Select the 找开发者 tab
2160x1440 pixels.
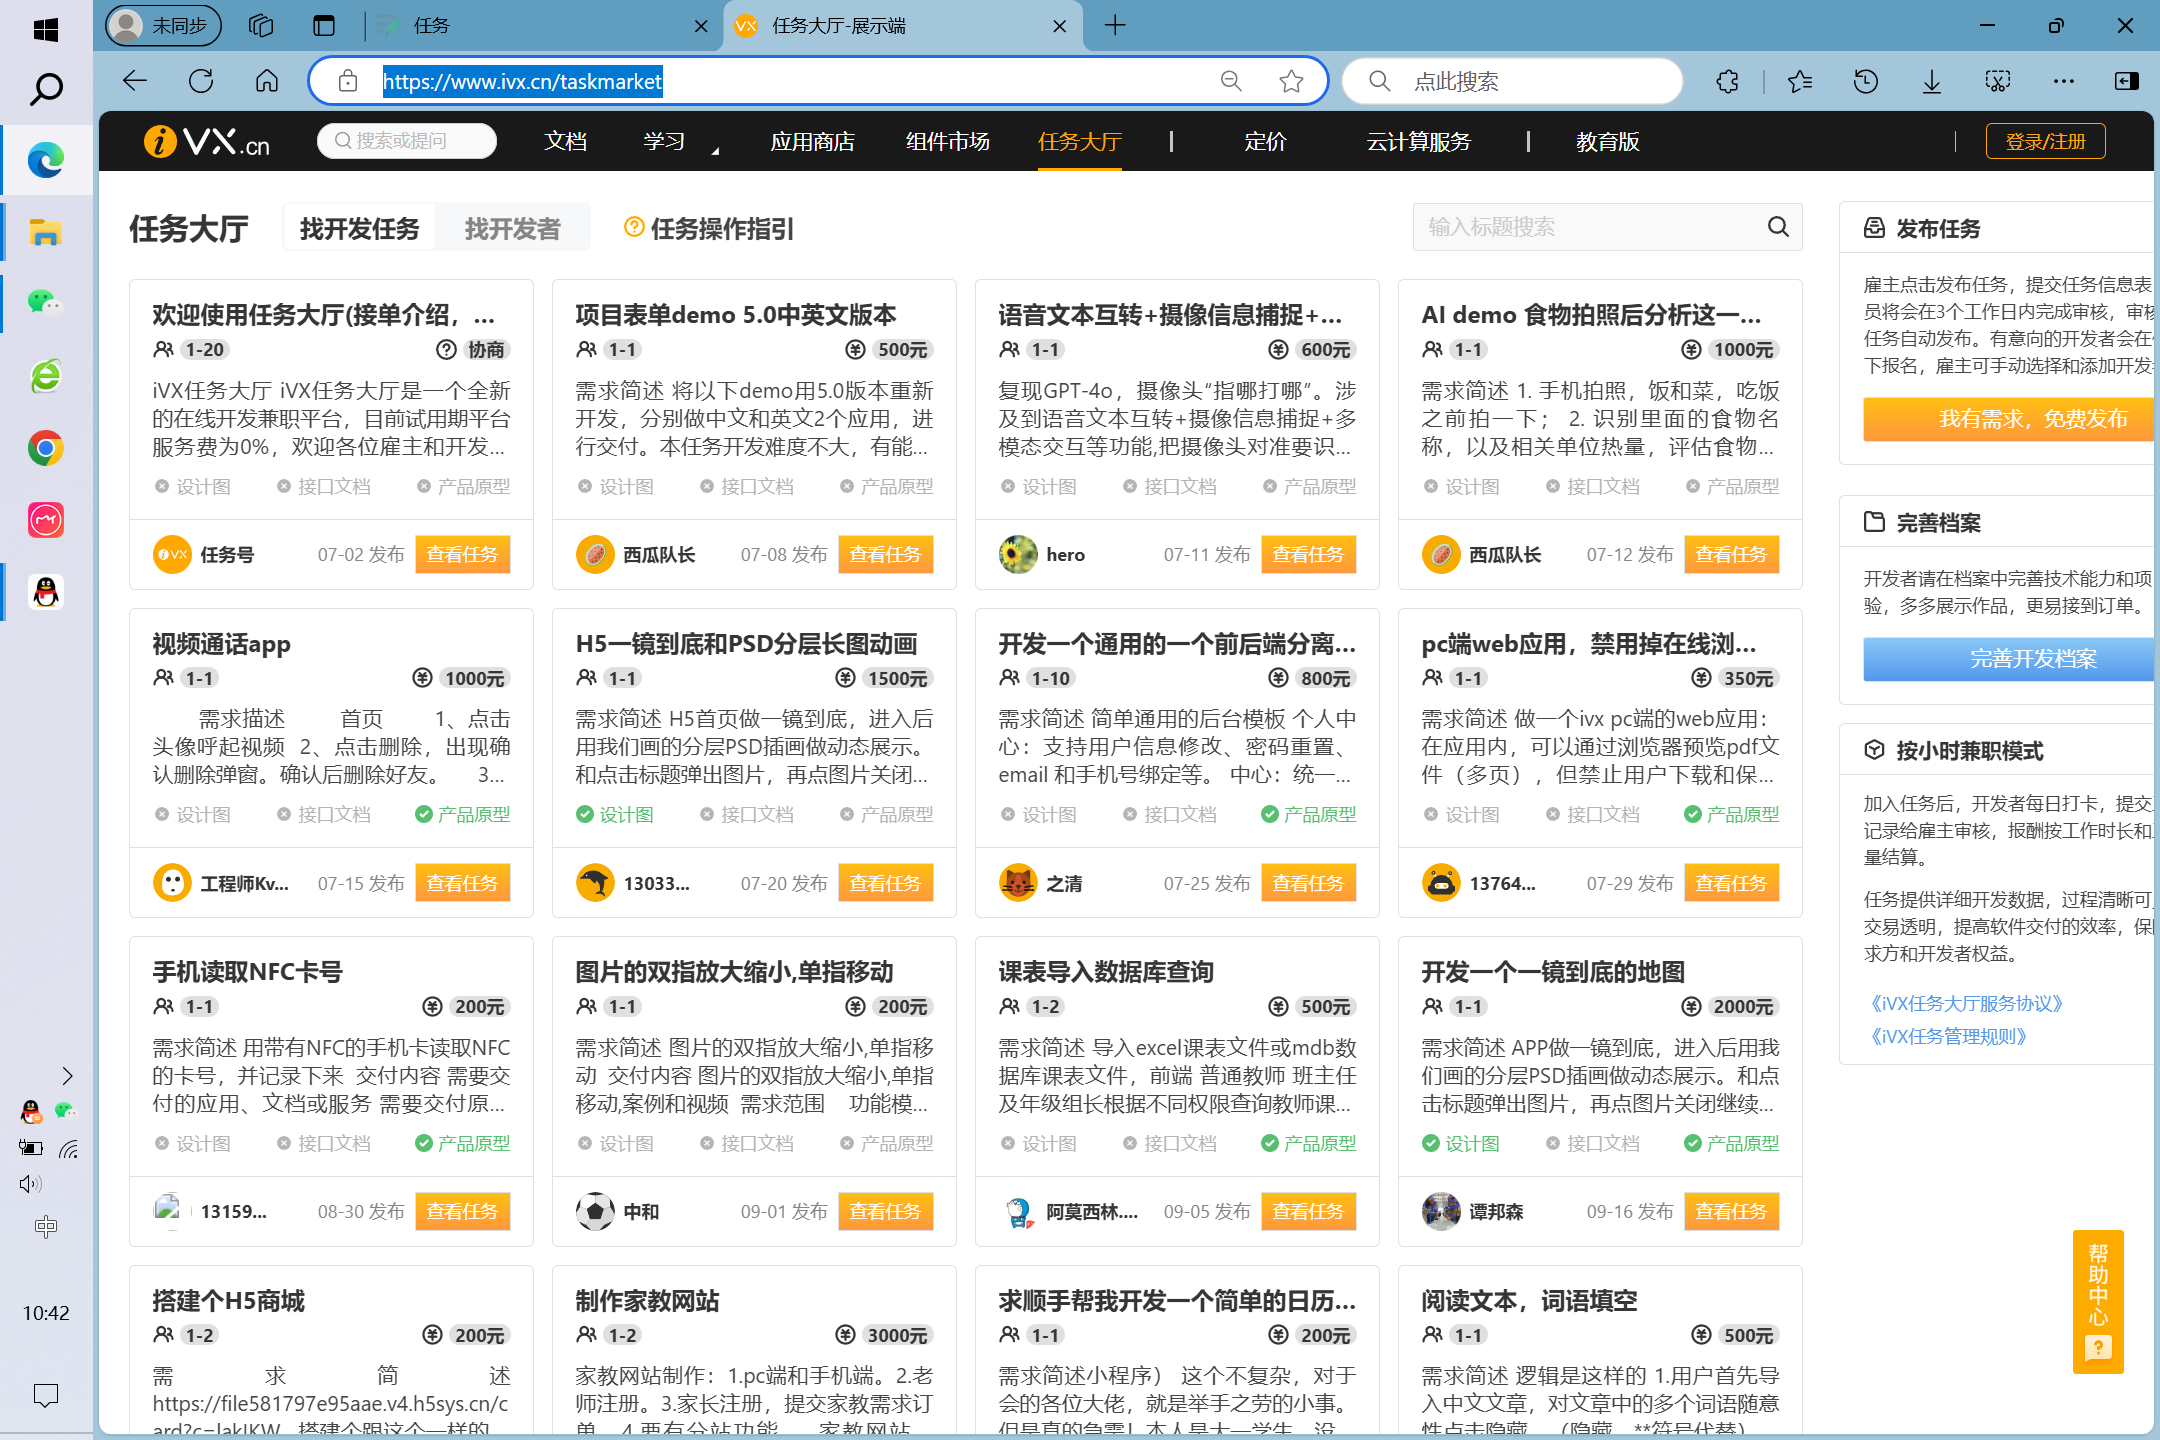pyautogui.click(x=512, y=228)
